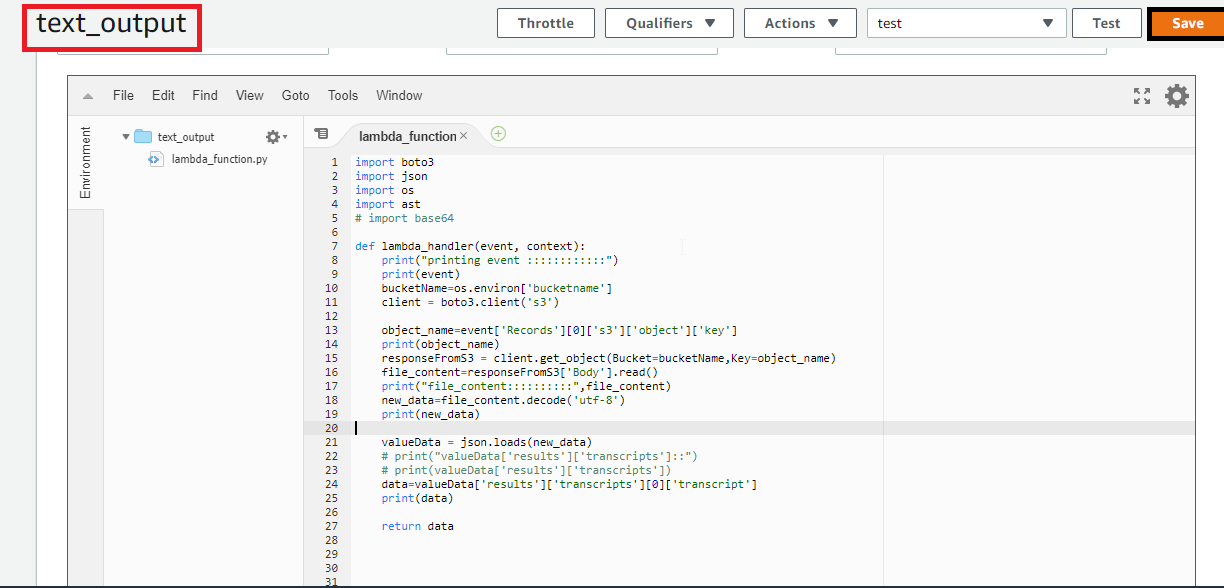Click the Throttle button
Image resolution: width=1224 pixels, height=588 pixels.
click(x=545, y=22)
